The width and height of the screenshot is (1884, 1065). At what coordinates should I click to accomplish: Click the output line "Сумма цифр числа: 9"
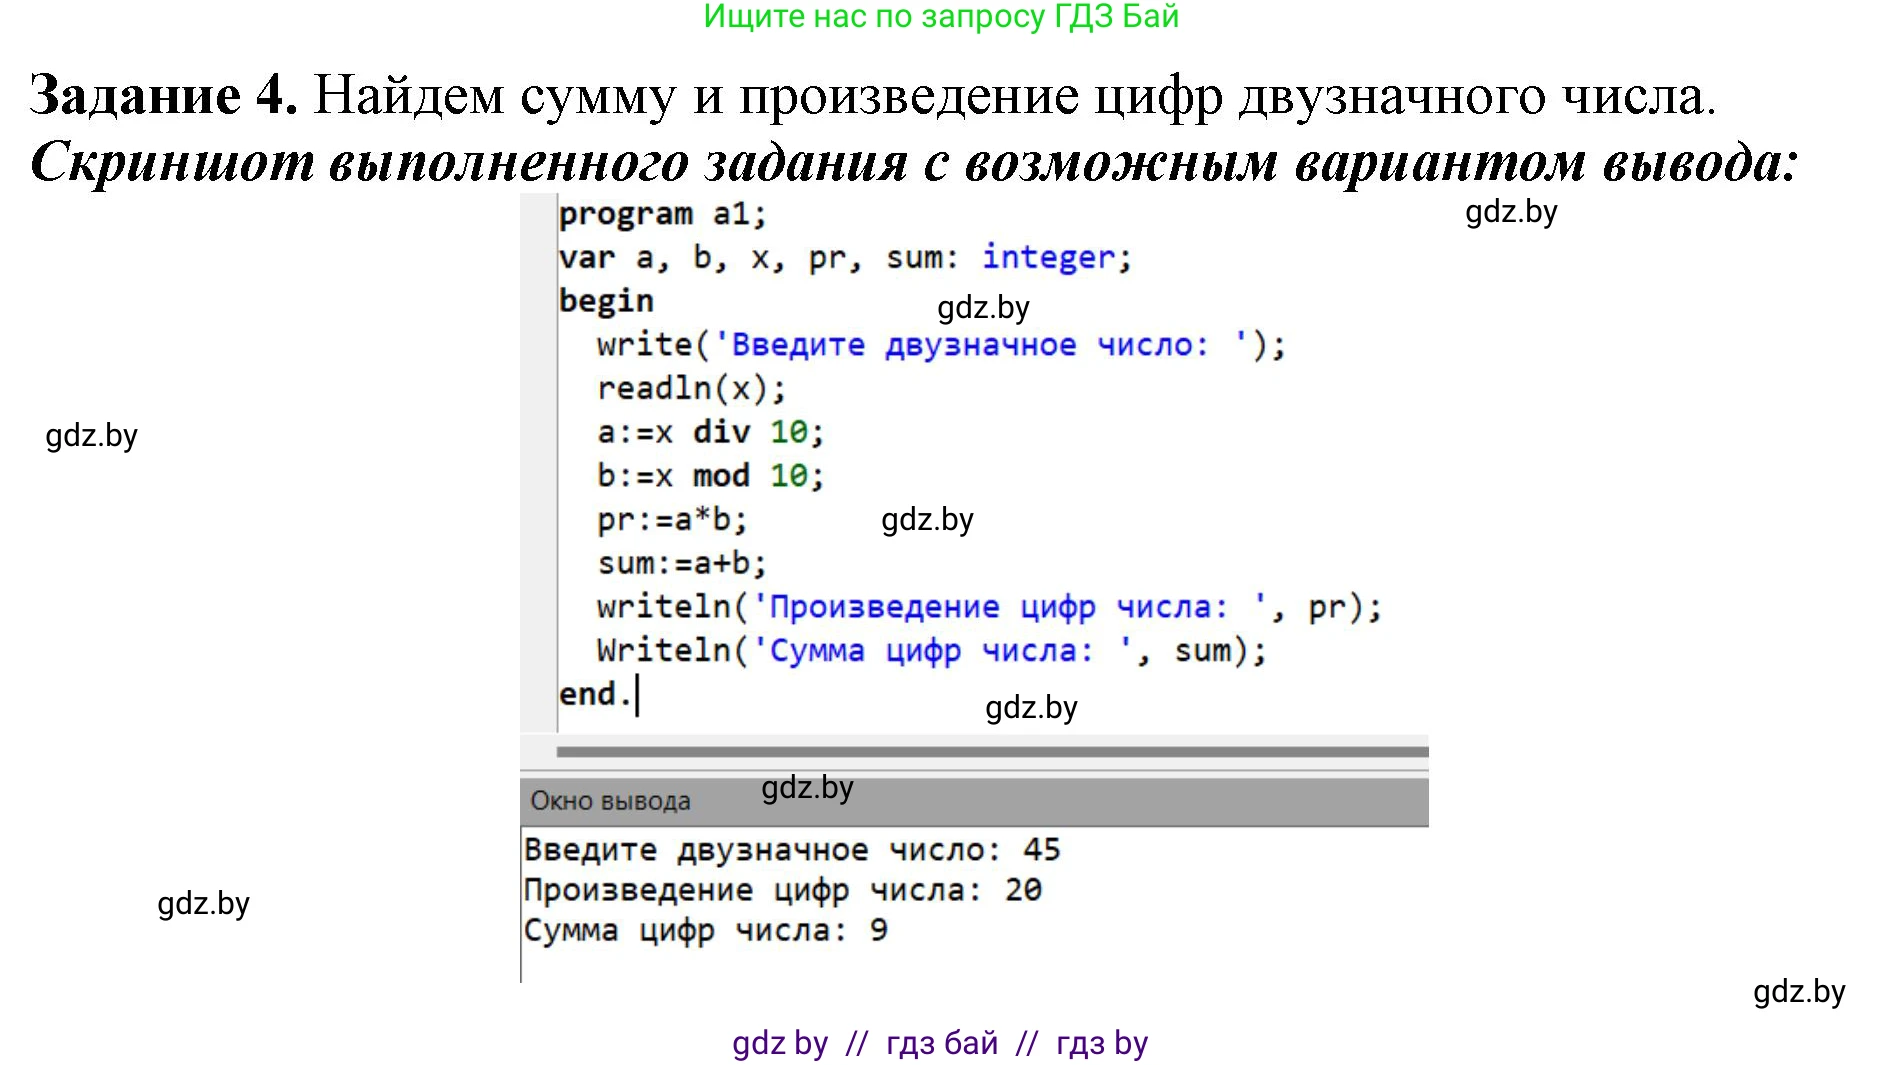tap(705, 931)
